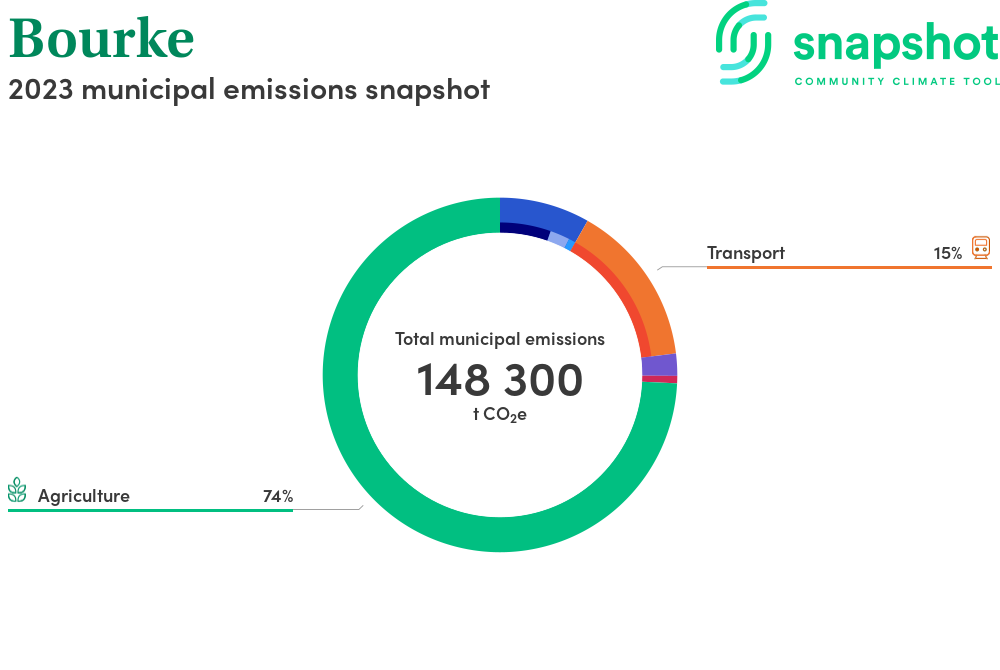Click the orange train Transport icon
Screen dimensions: 1000x670
coord(981,248)
